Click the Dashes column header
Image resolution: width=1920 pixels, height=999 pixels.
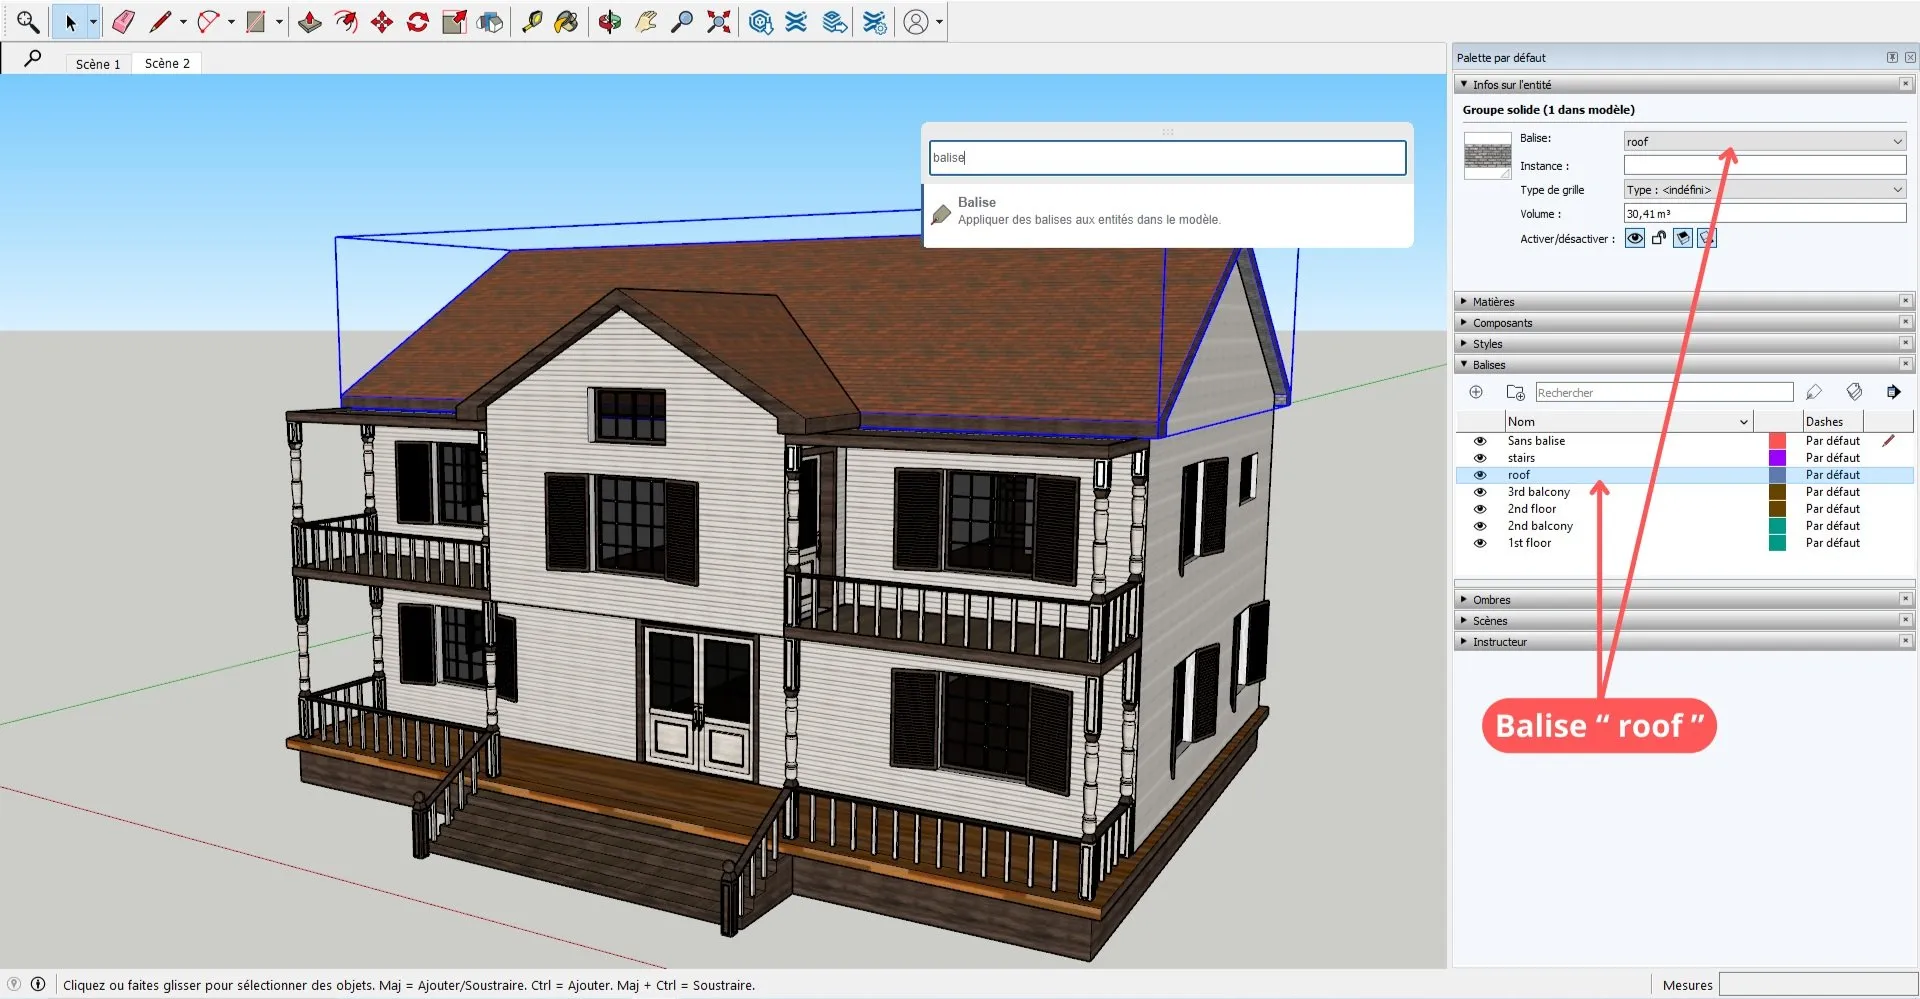(x=1832, y=421)
